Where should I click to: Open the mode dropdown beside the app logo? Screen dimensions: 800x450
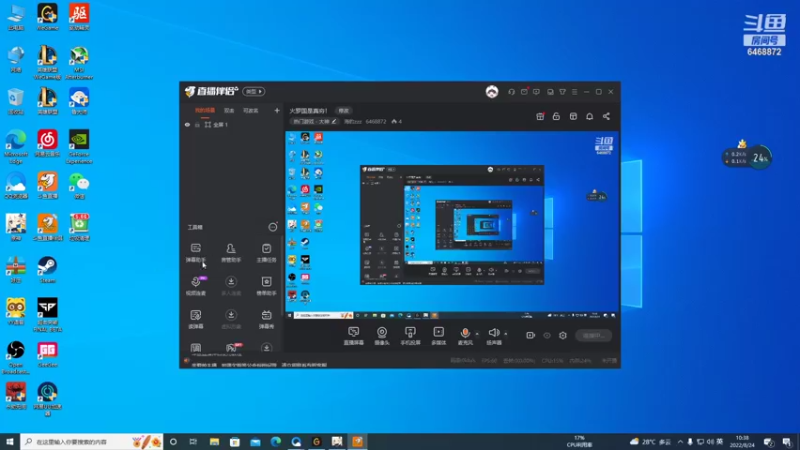tap(254, 91)
